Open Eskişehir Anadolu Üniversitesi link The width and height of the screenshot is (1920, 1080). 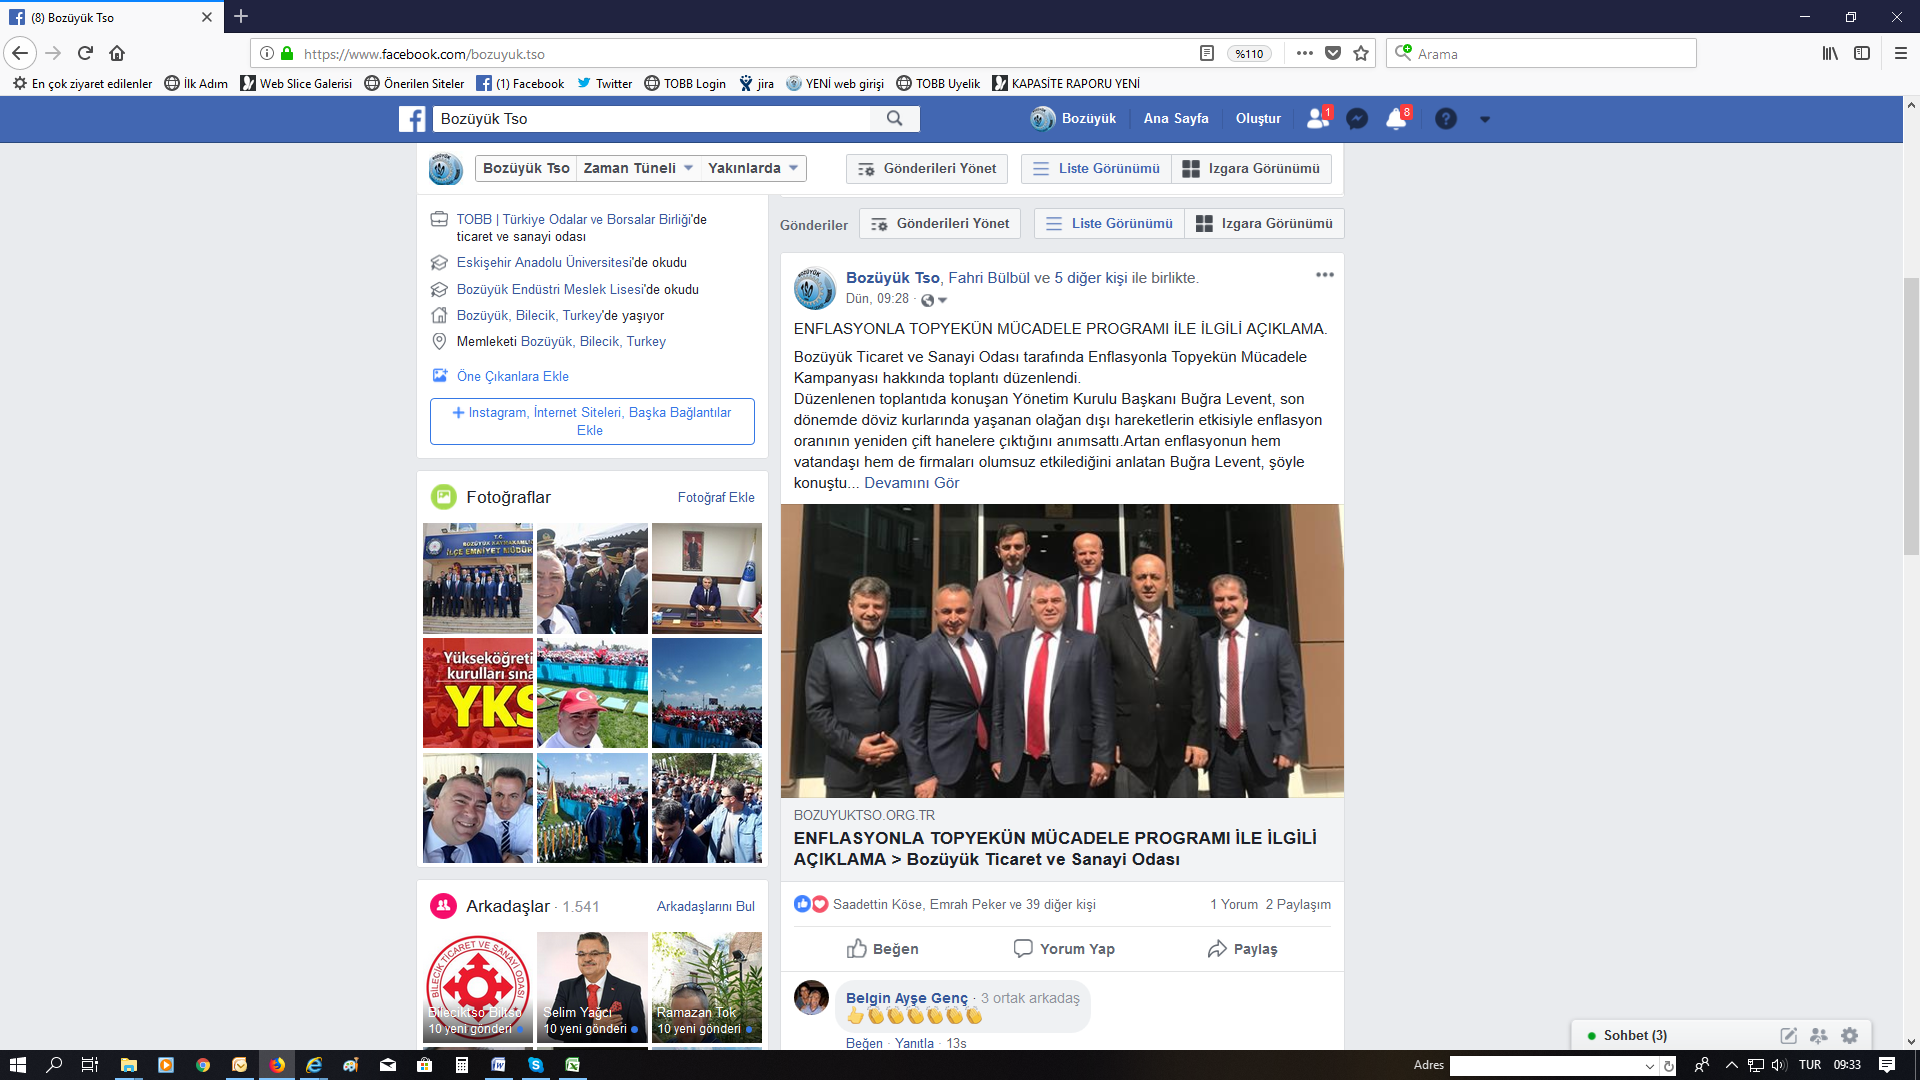point(545,262)
